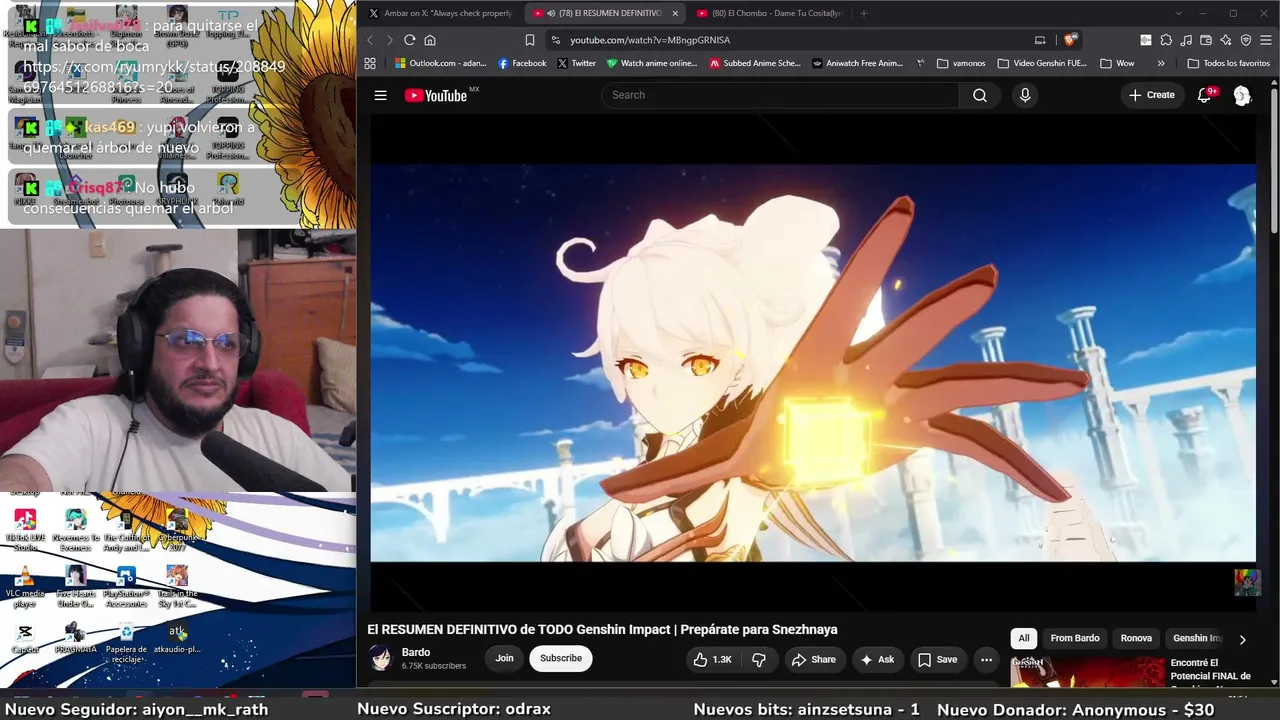Image resolution: width=1280 pixels, height=720 pixels.
Task: Click the Subscribe button
Action: [561, 658]
